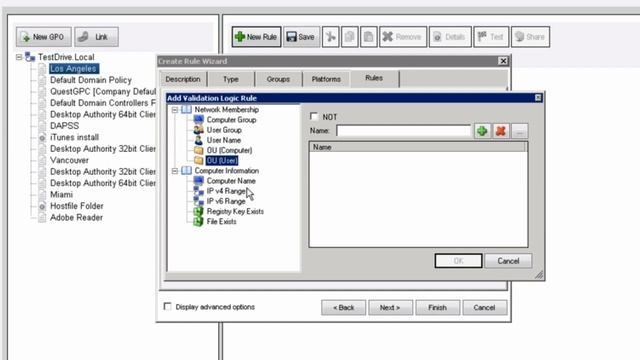Click the Link toolbar button

point(96,37)
